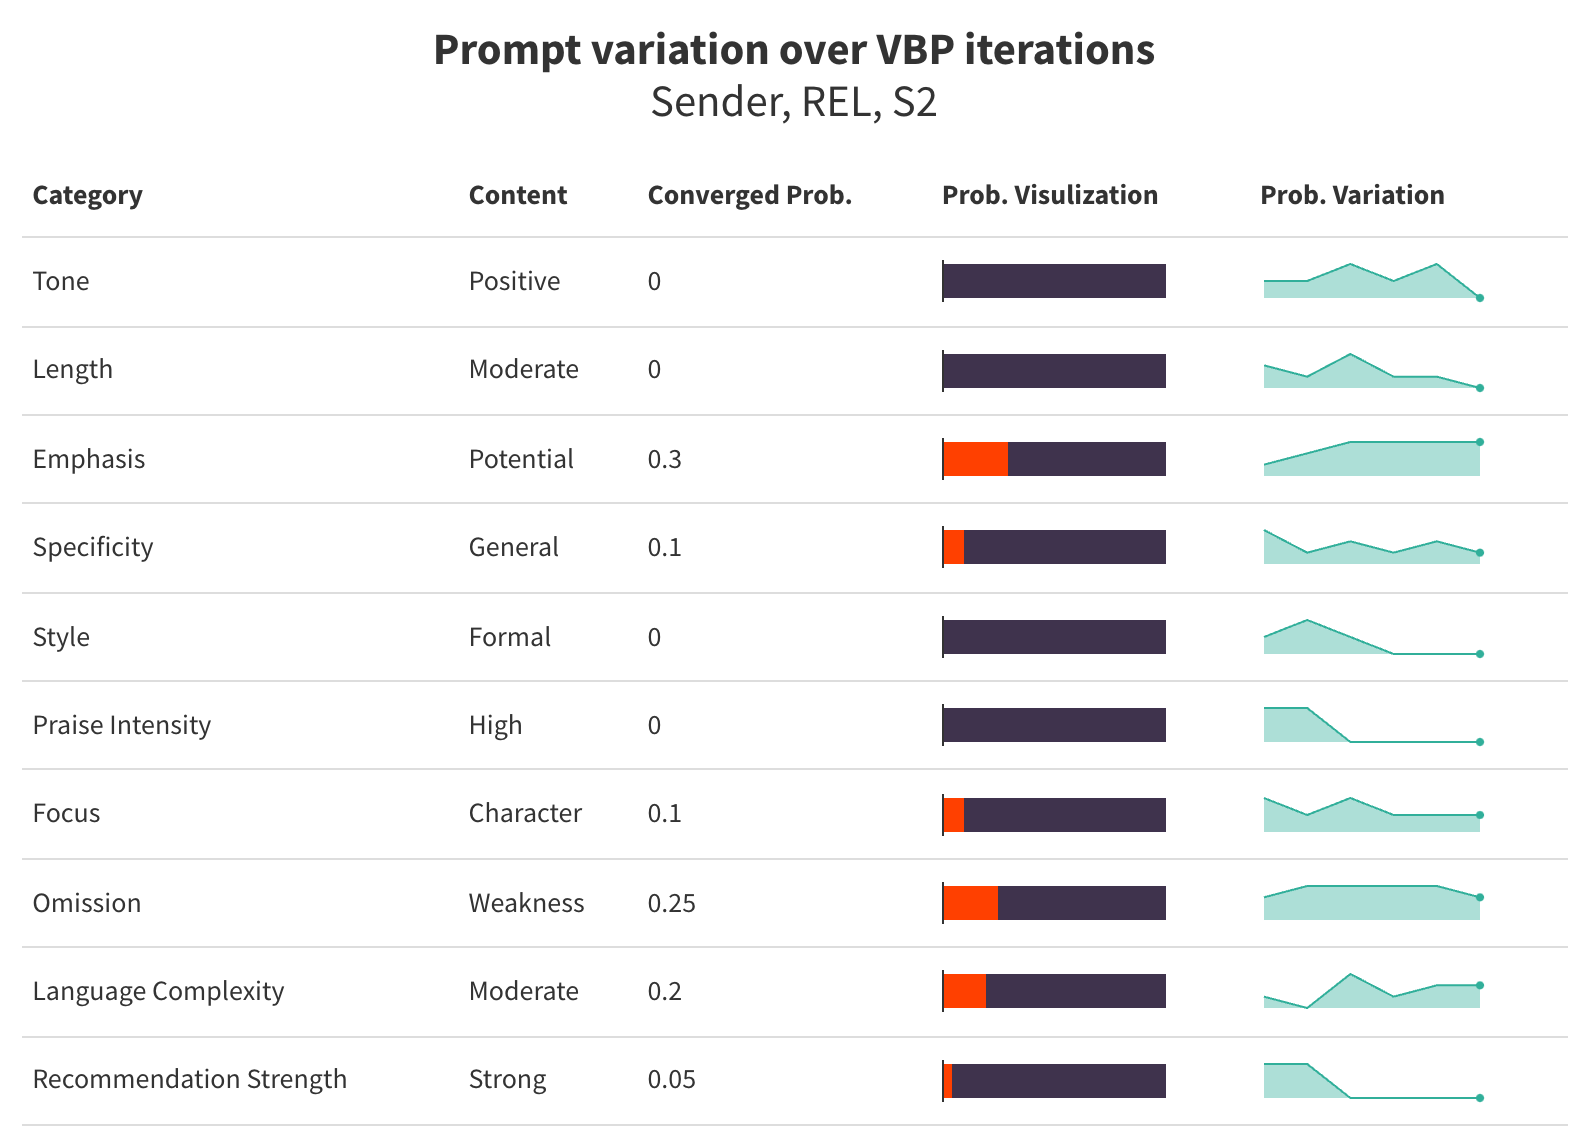Click the Length row probability bar
Image resolution: width=1588 pixels, height=1148 pixels.
pyautogui.click(x=1054, y=371)
